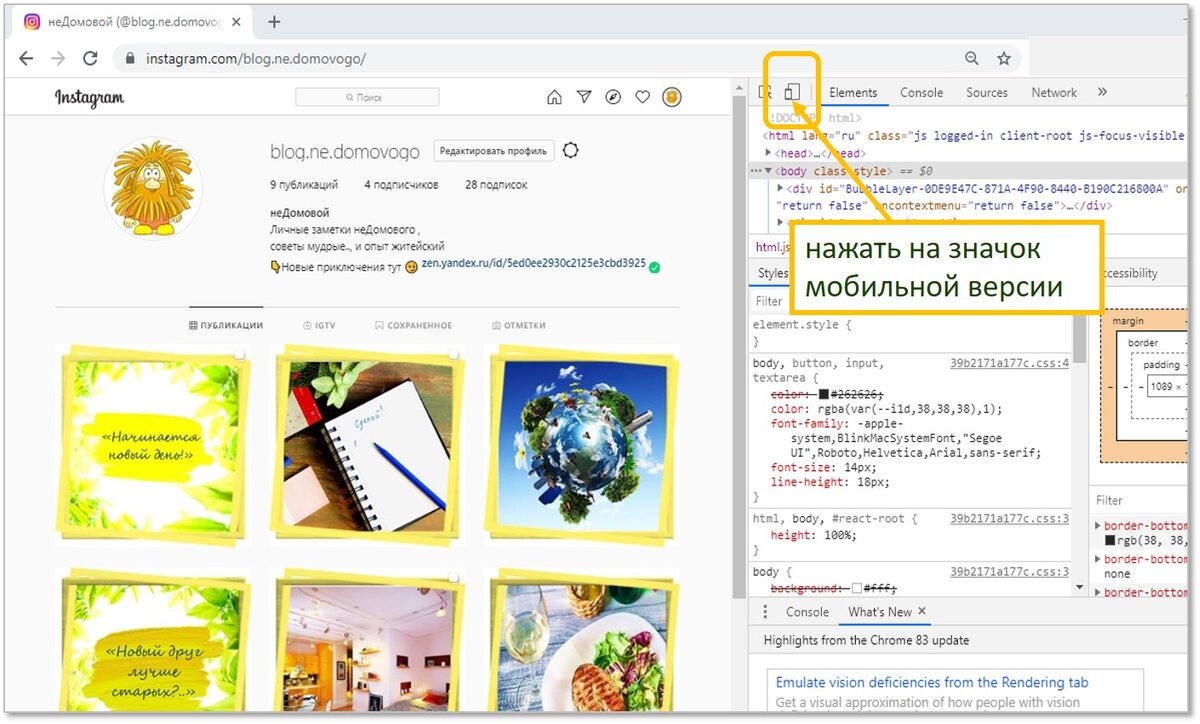Screen dimensions: 1200x724
Task: Open 39b2171a177c.css:4 source link
Action: coord(1009,363)
